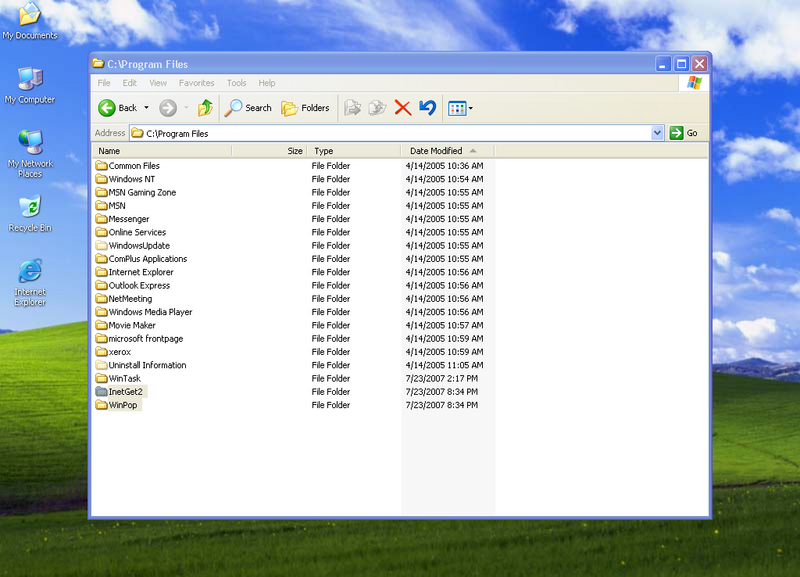Click inside the Address bar field
Viewport: 800px width, 577px height.
(390, 133)
